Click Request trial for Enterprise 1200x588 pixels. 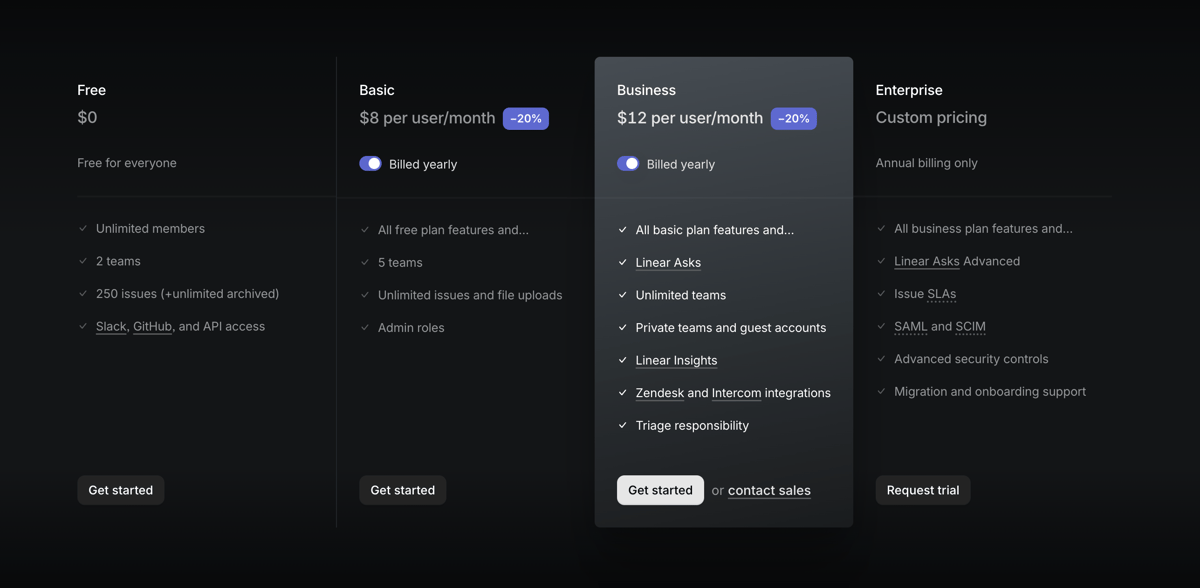point(922,490)
